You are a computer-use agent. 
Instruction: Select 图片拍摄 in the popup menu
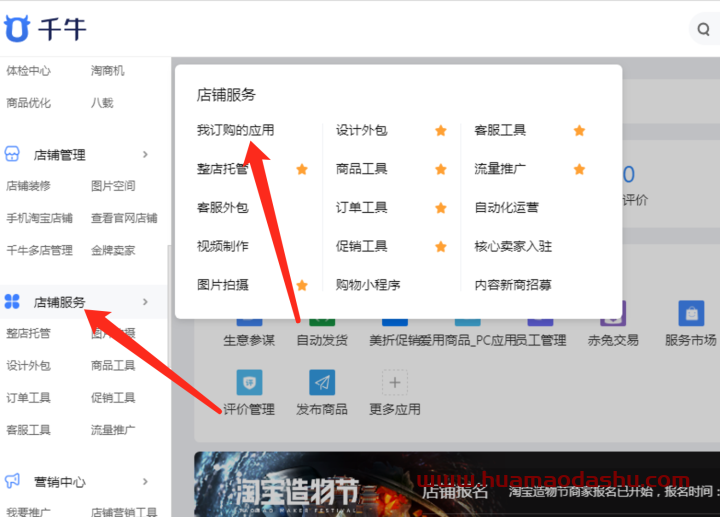coord(223,285)
